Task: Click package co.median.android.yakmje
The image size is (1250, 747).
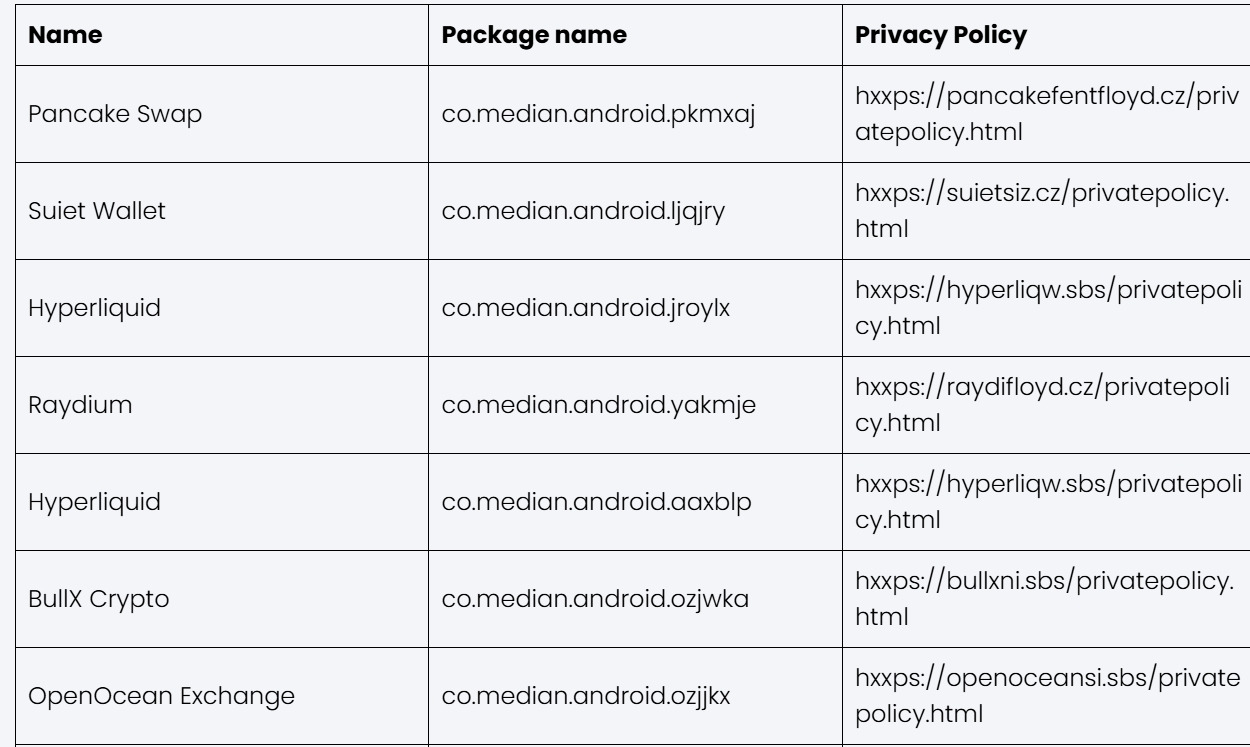Action: click(x=600, y=404)
